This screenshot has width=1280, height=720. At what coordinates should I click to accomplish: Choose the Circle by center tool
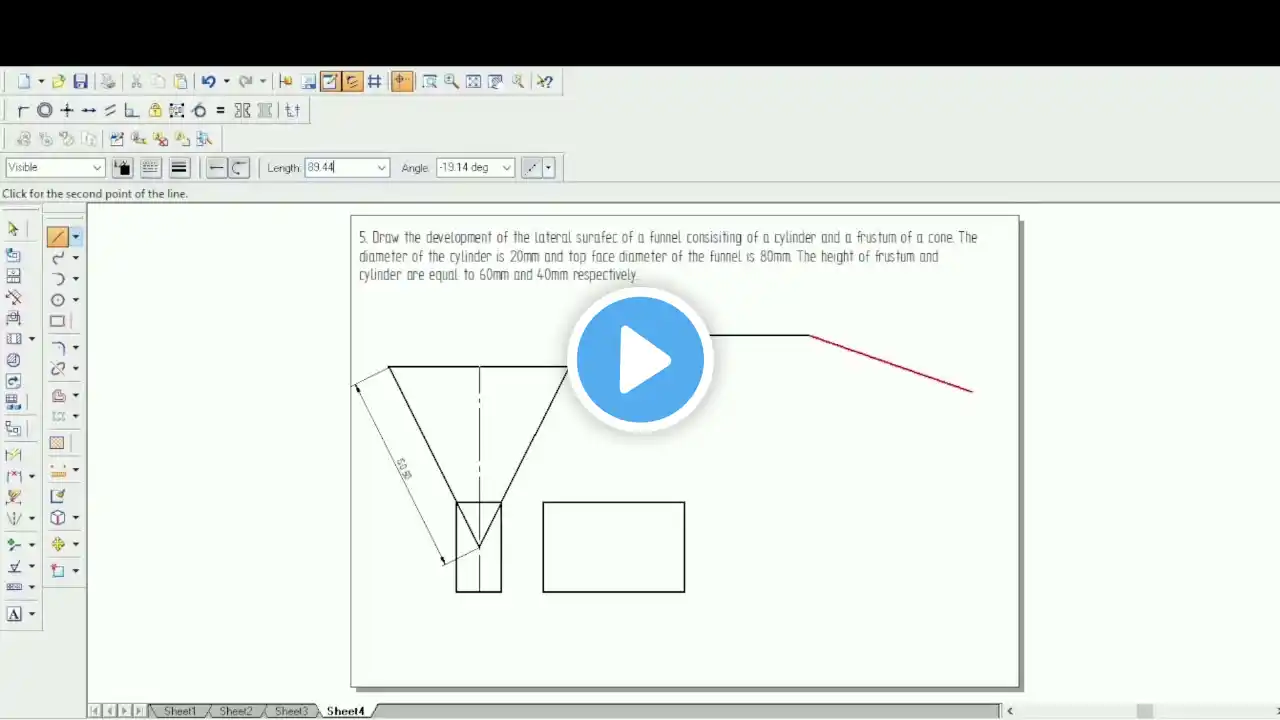coord(58,300)
